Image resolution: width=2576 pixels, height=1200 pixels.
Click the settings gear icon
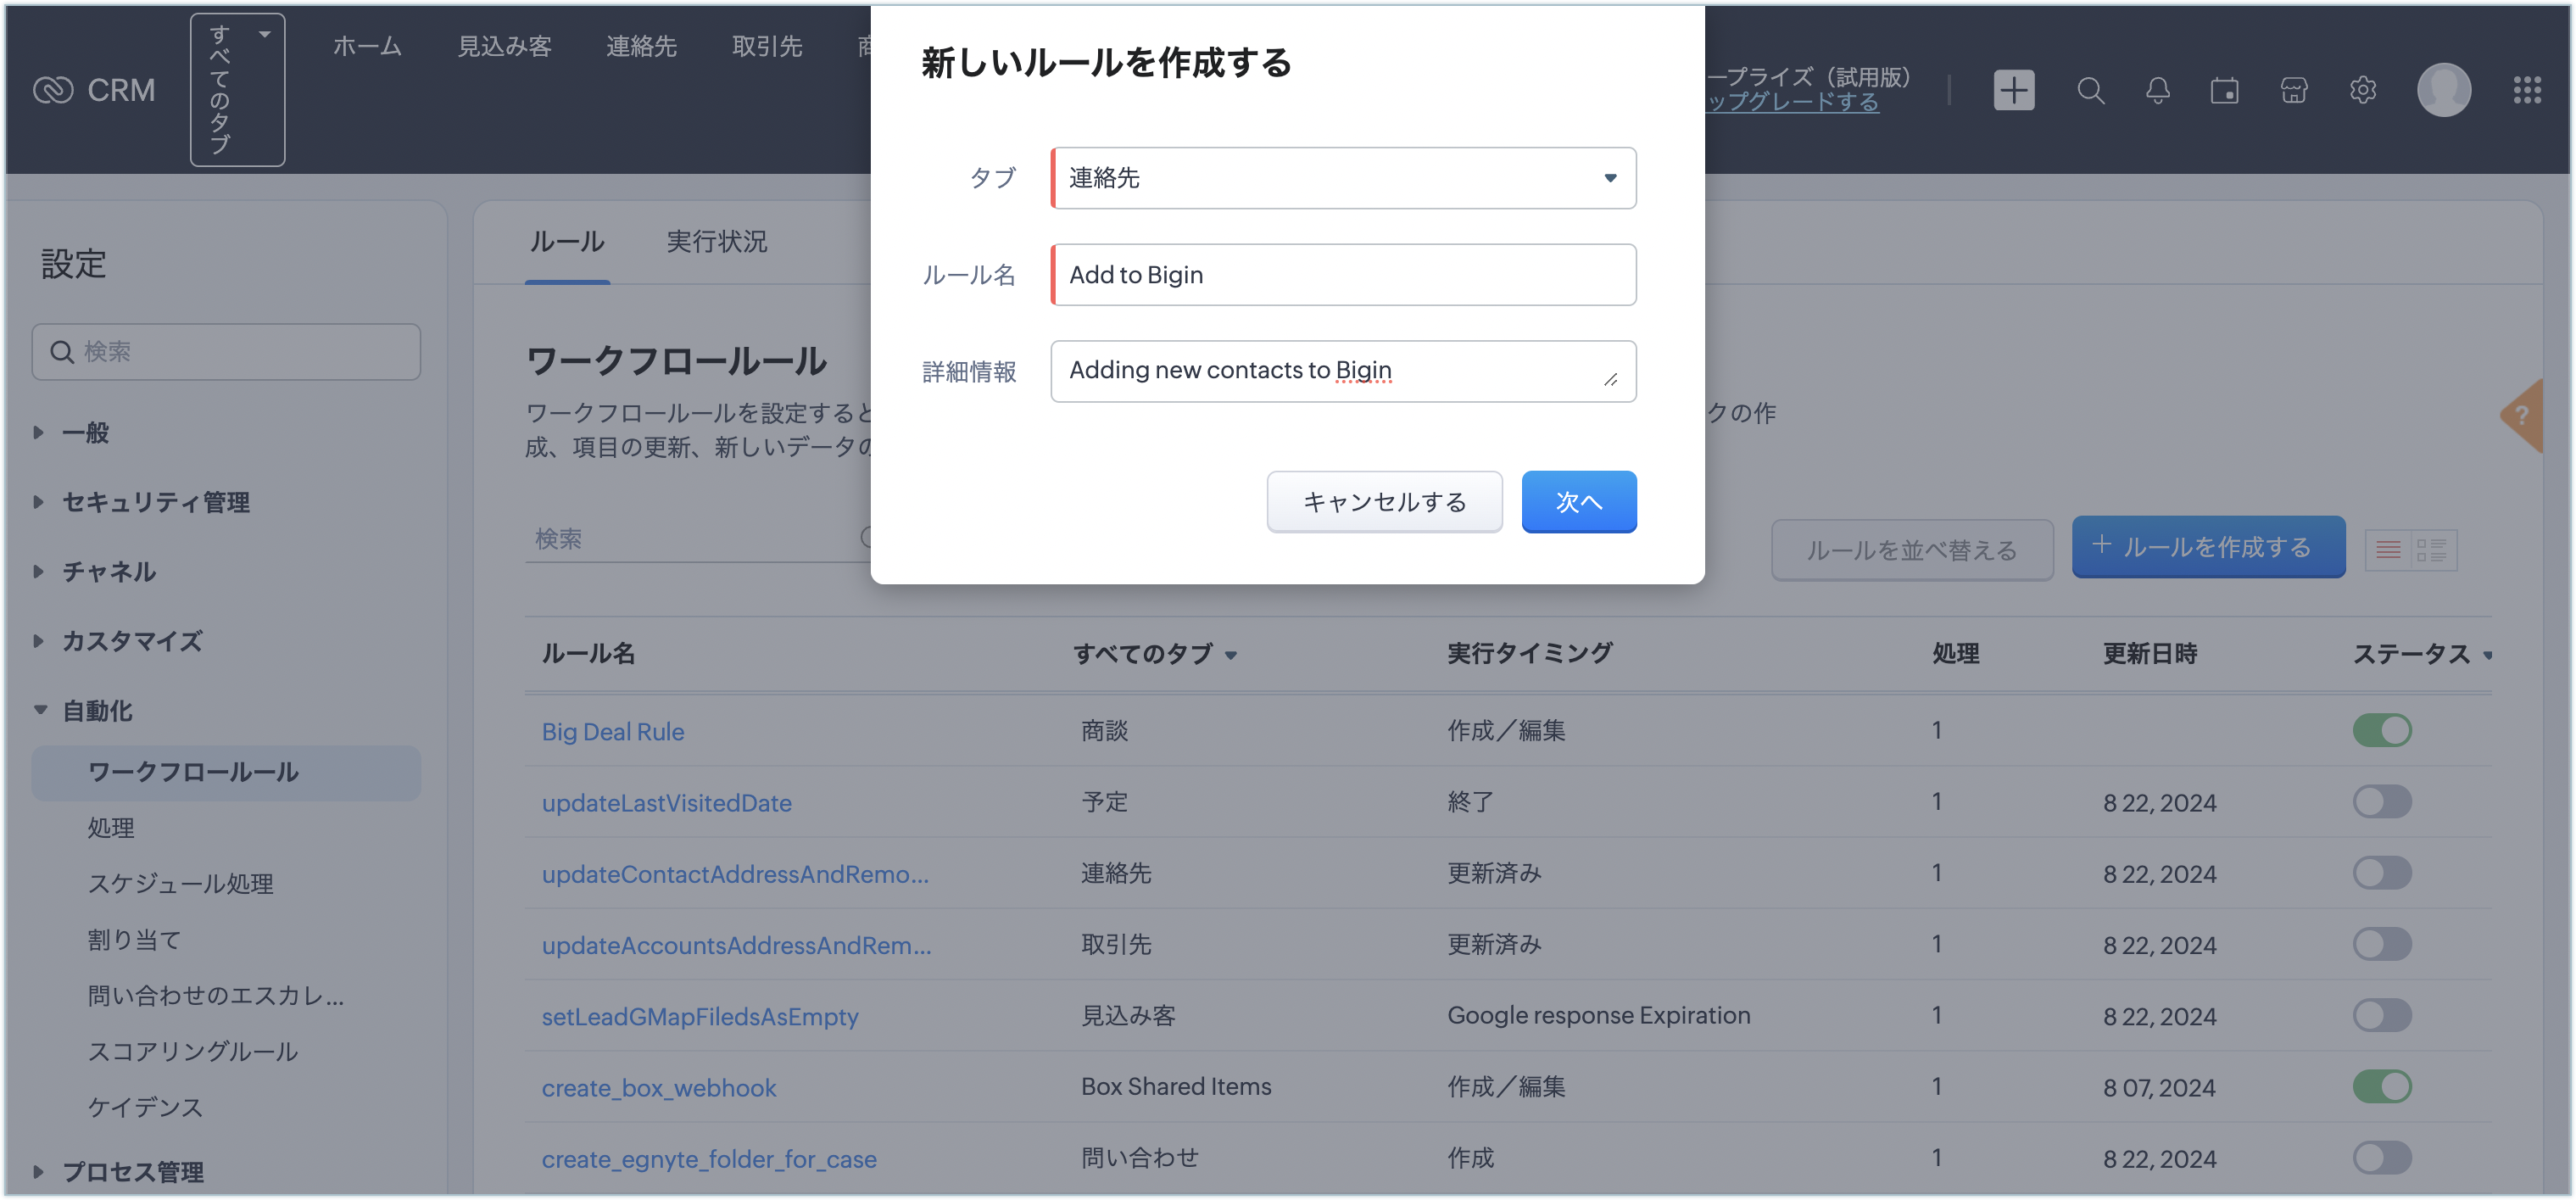(2362, 90)
